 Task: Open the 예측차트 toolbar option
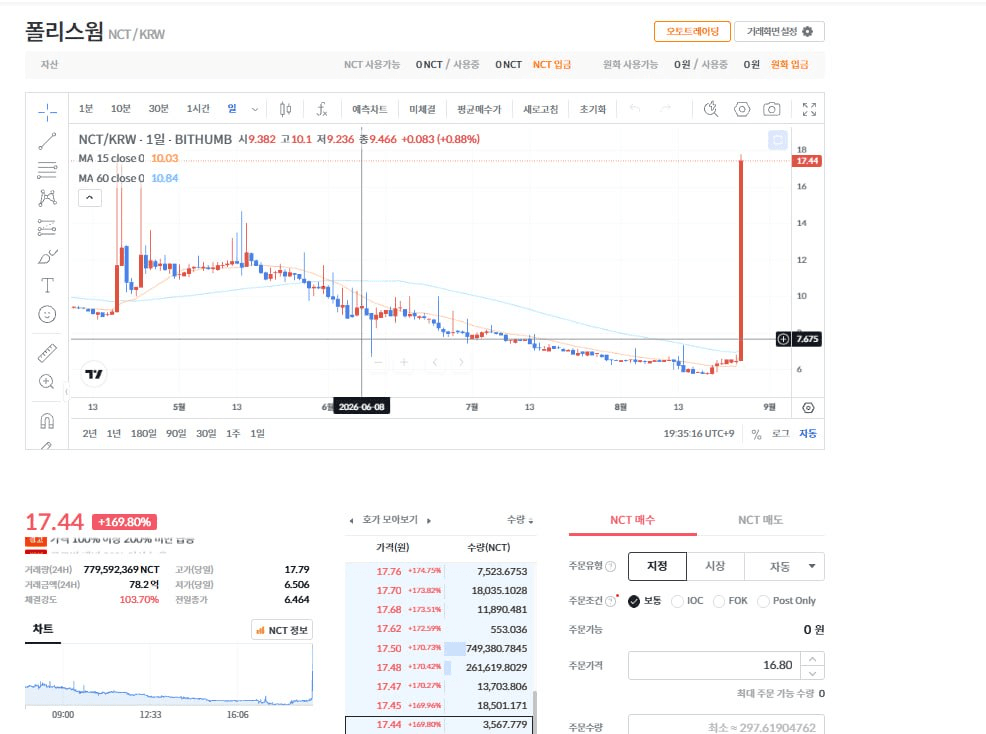pos(370,109)
